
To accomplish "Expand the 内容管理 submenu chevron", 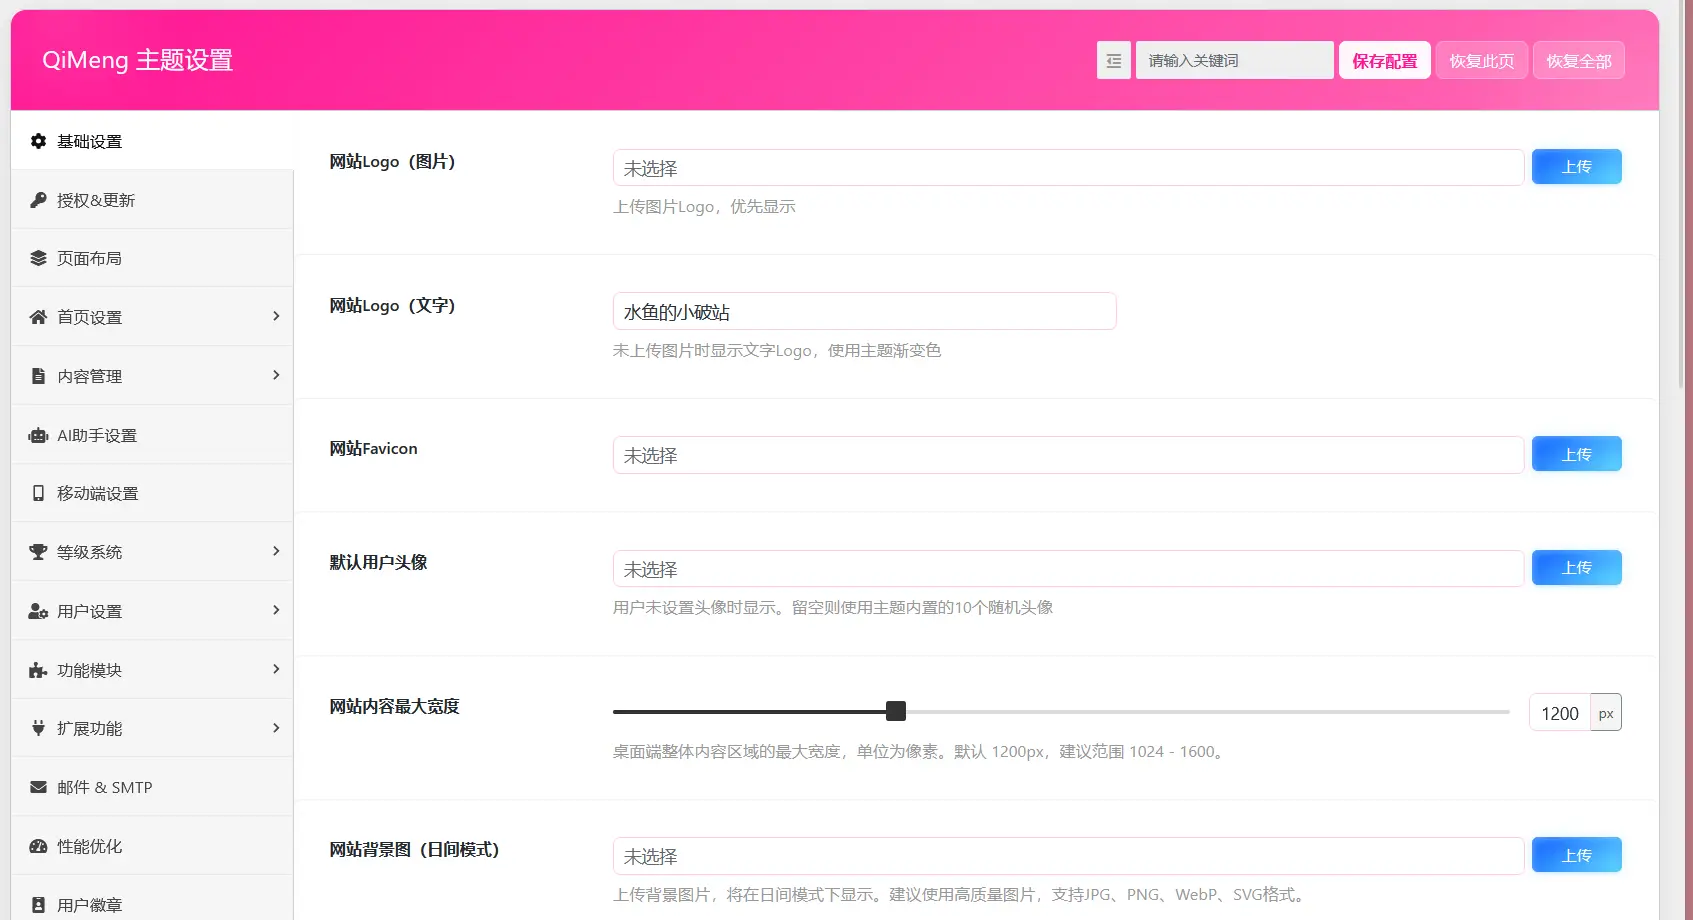I will (276, 375).
